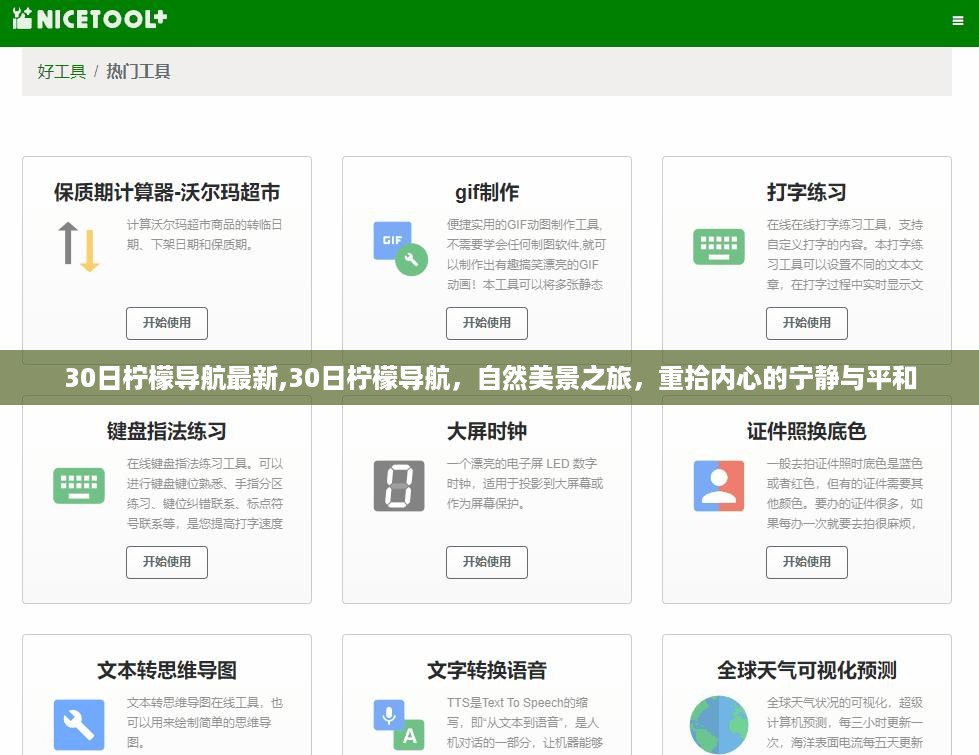Image resolution: width=979 pixels, height=755 pixels.
Task: Click the green keyboard icon for 打字练习
Action: 718,247
